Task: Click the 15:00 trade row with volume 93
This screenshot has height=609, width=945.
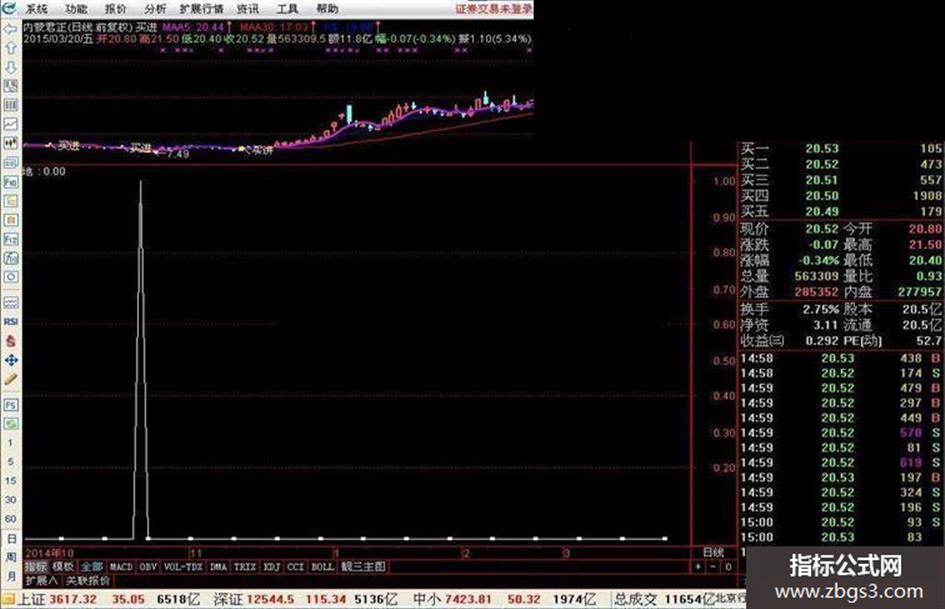Action: click(x=840, y=522)
